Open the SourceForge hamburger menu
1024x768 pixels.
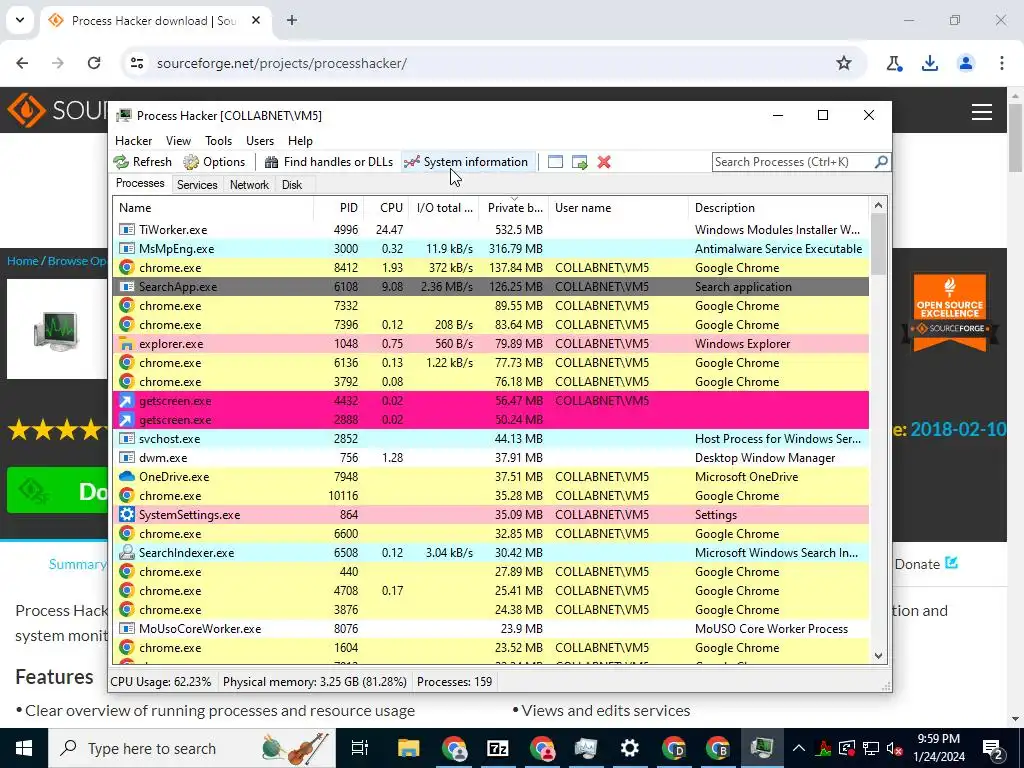tap(982, 112)
